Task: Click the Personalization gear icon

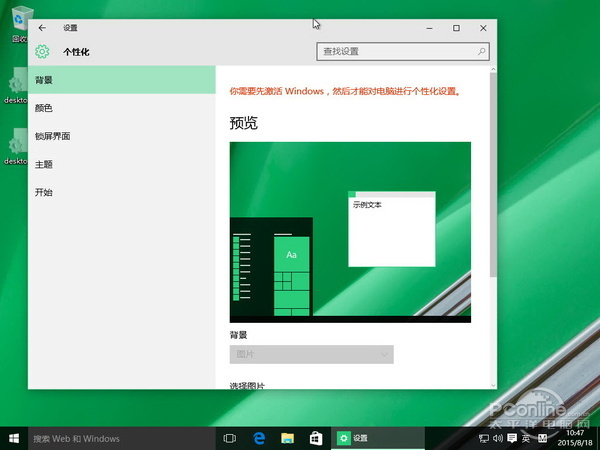Action: (42, 51)
